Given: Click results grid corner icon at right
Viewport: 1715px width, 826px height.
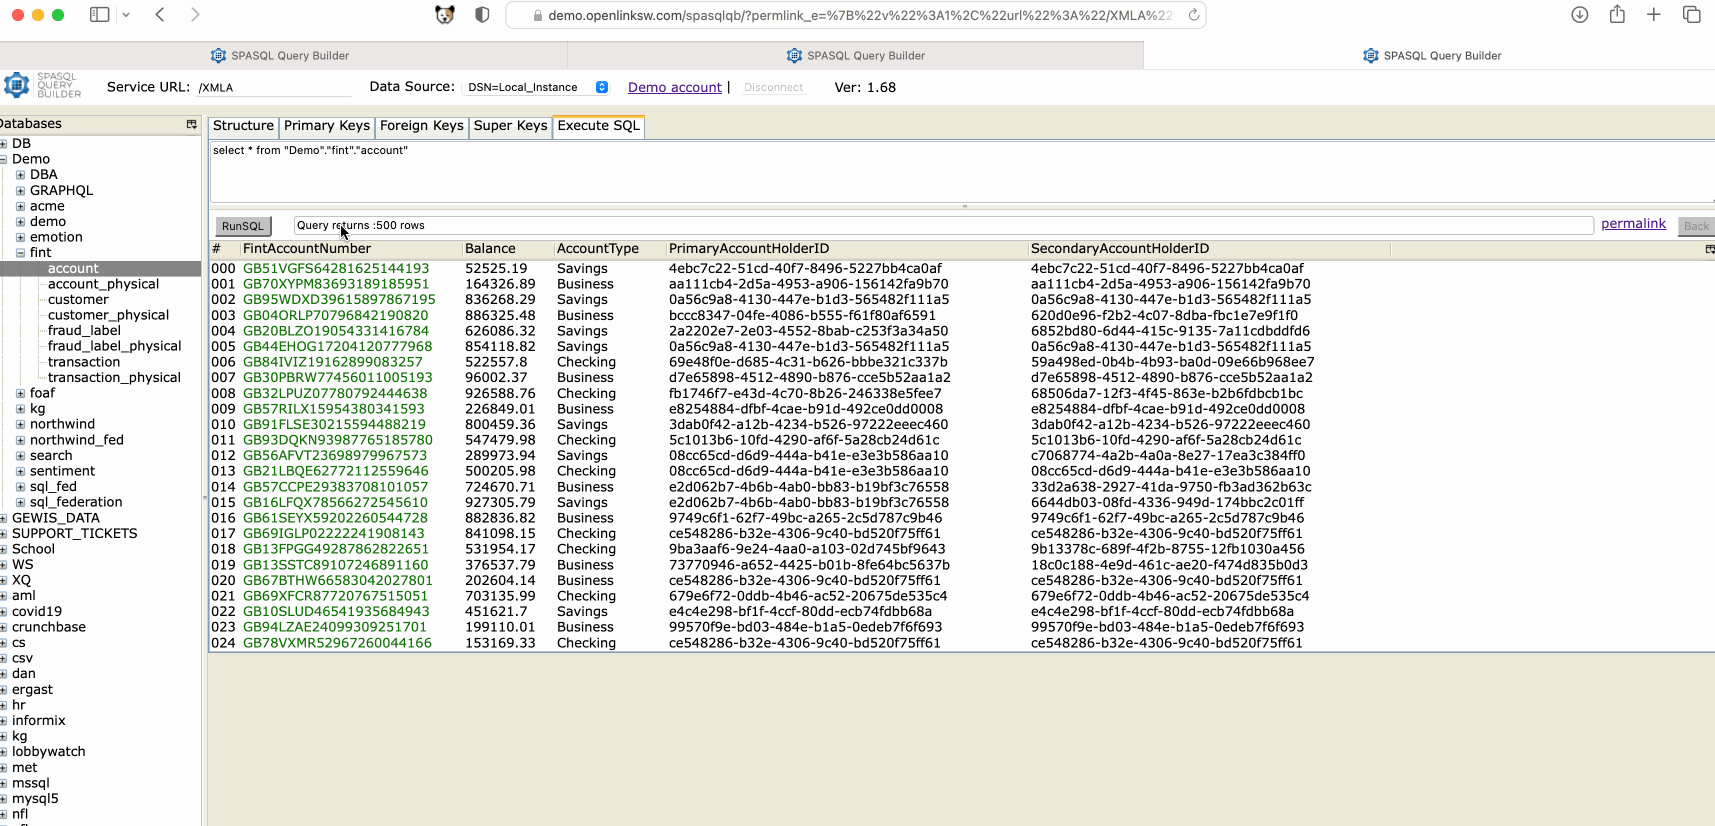Looking at the screenshot, I should point(1709,249).
